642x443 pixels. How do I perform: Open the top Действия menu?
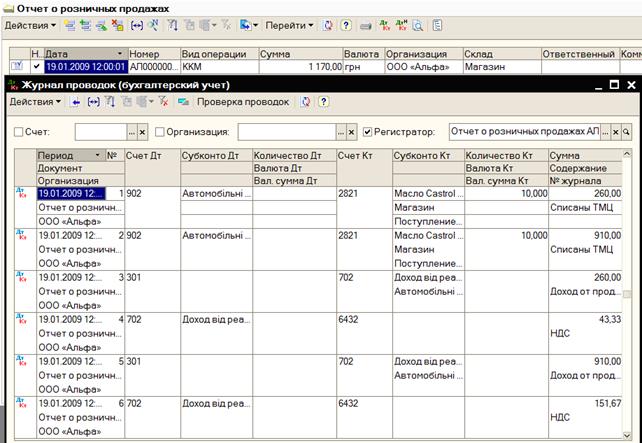pos(28,25)
